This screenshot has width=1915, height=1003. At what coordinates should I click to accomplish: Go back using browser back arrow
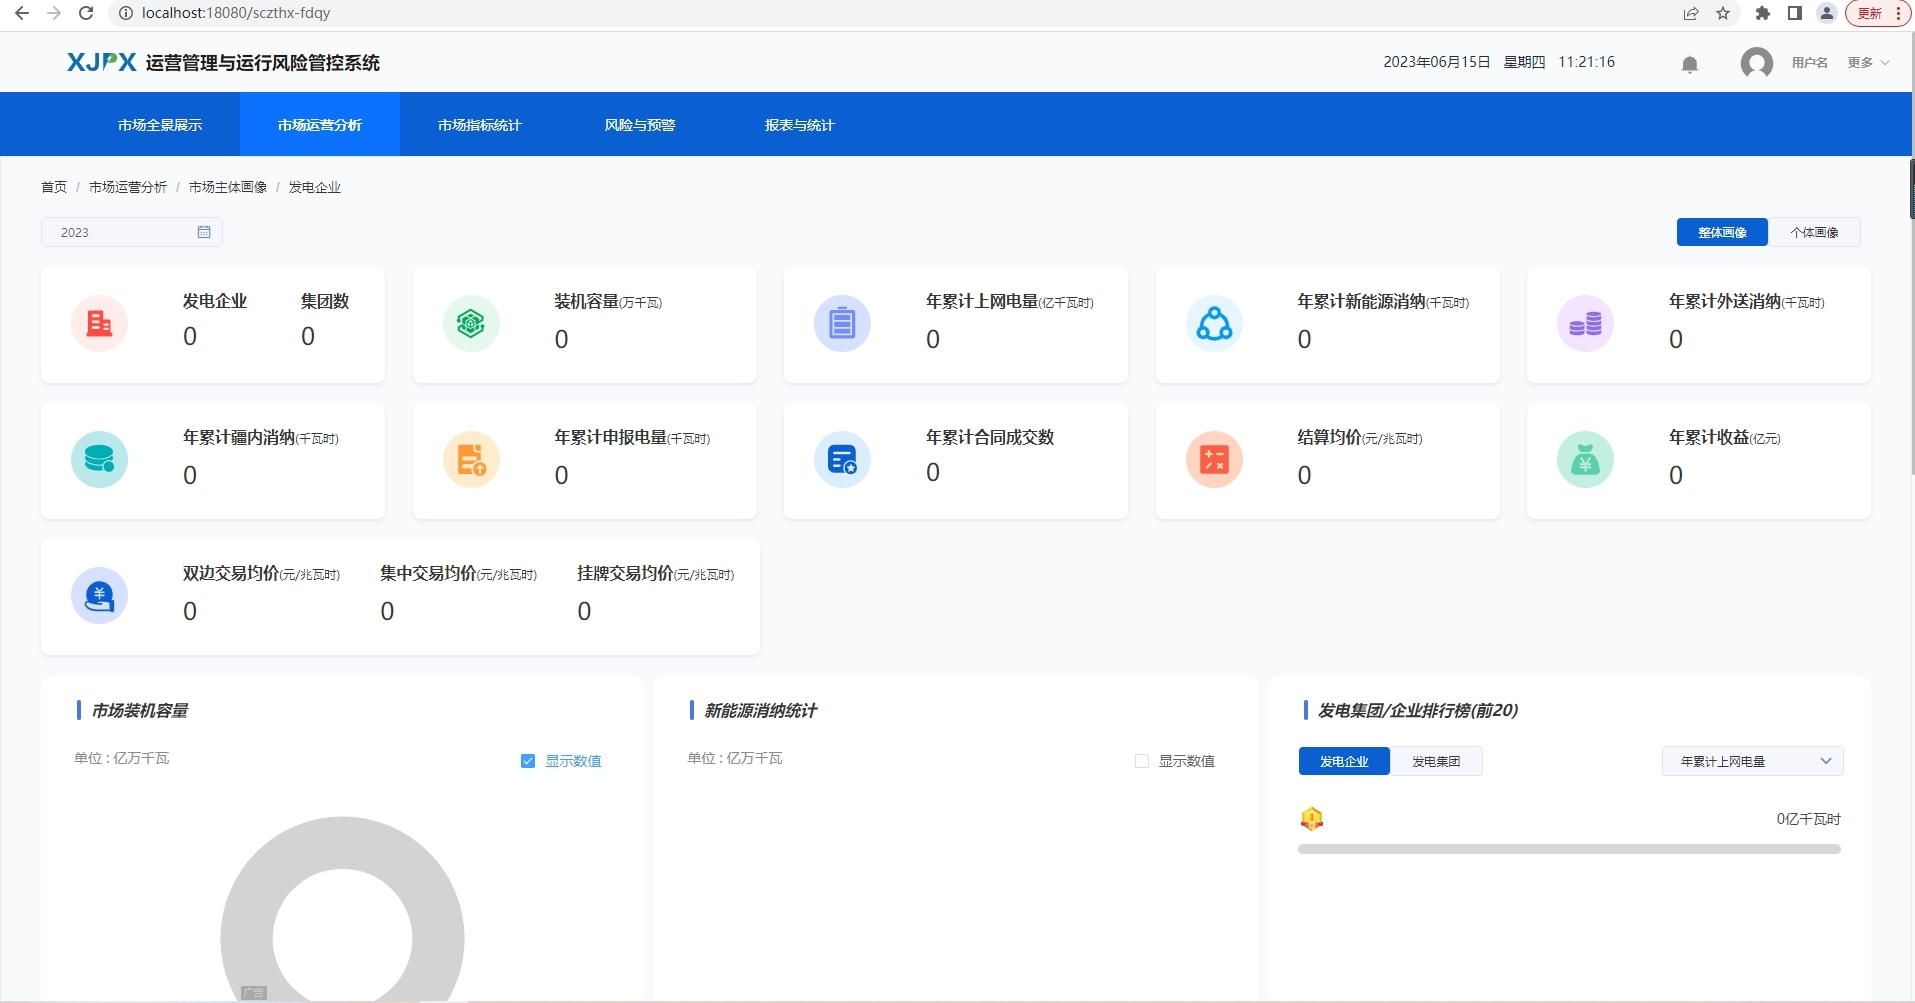click(x=22, y=13)
